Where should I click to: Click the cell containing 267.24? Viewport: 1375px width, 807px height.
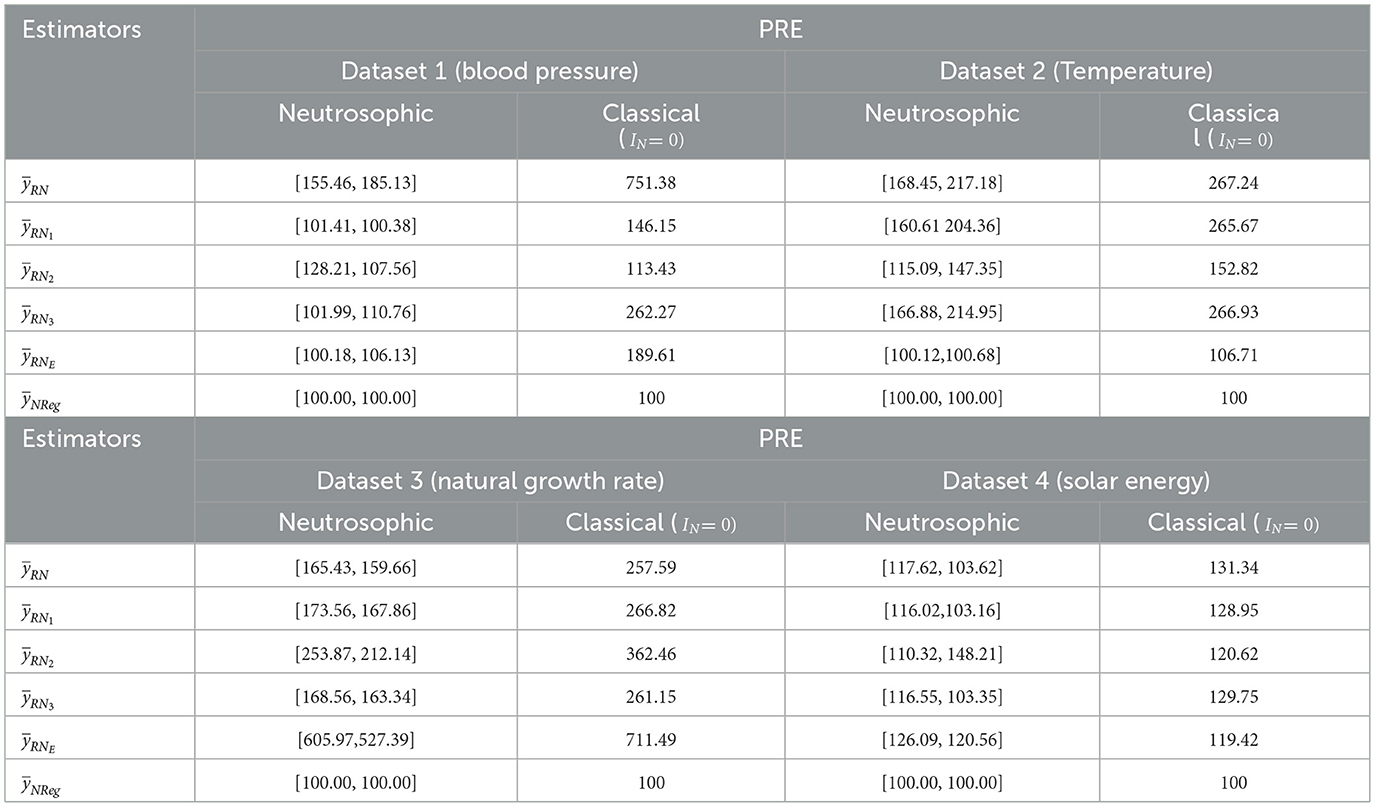point(1233,183)
